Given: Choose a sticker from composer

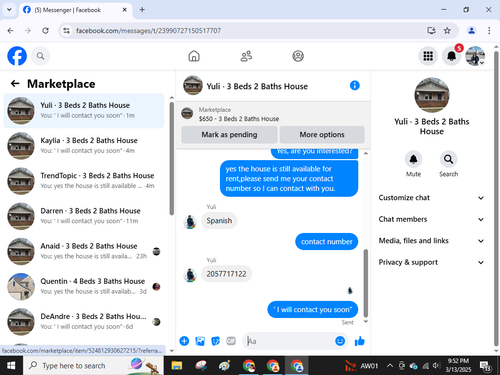Looking at the screenshot, I should [x=216, y=341].
